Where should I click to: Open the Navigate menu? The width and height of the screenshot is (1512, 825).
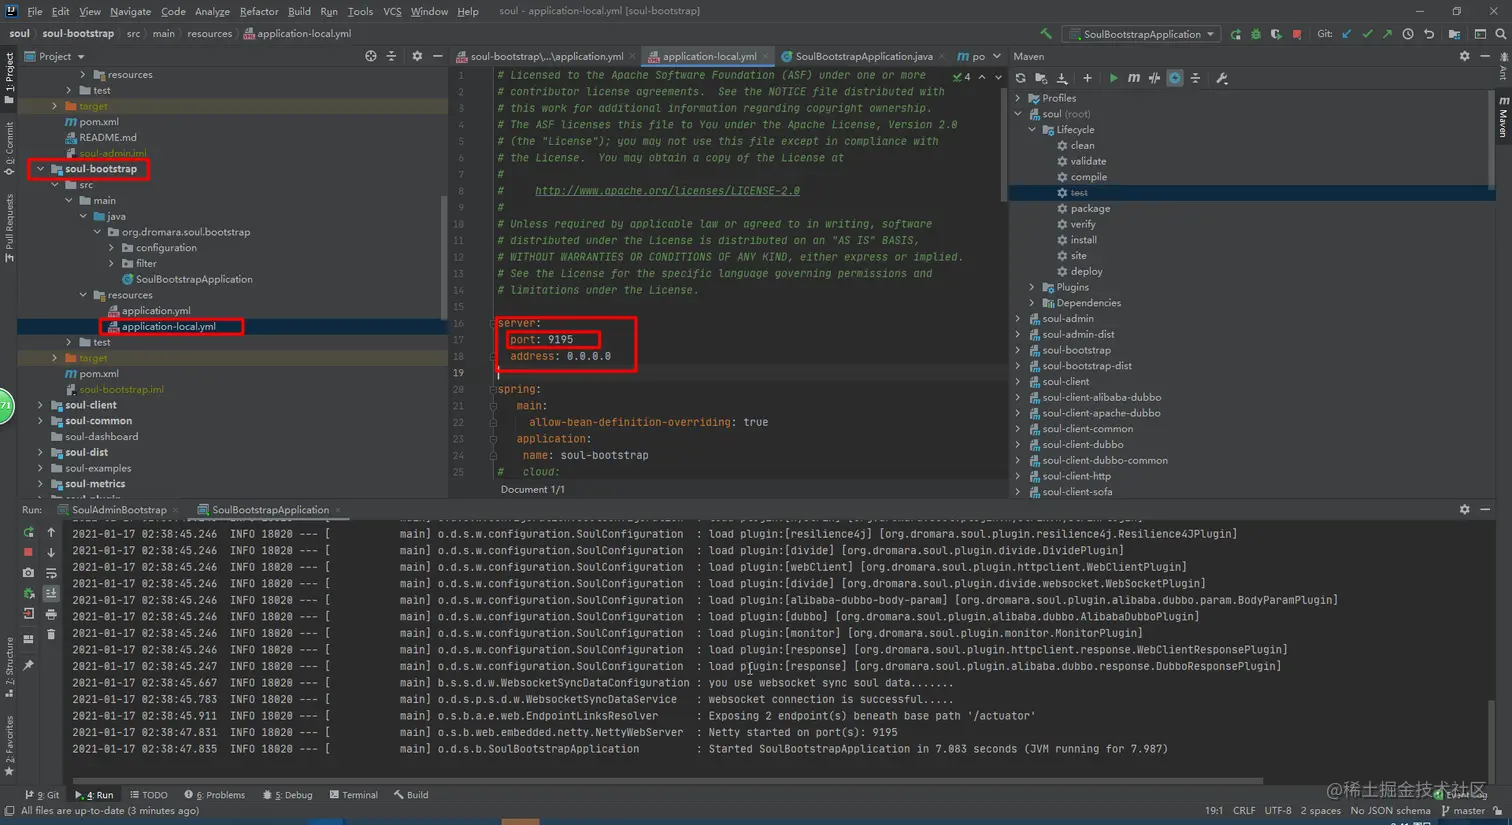130,11
